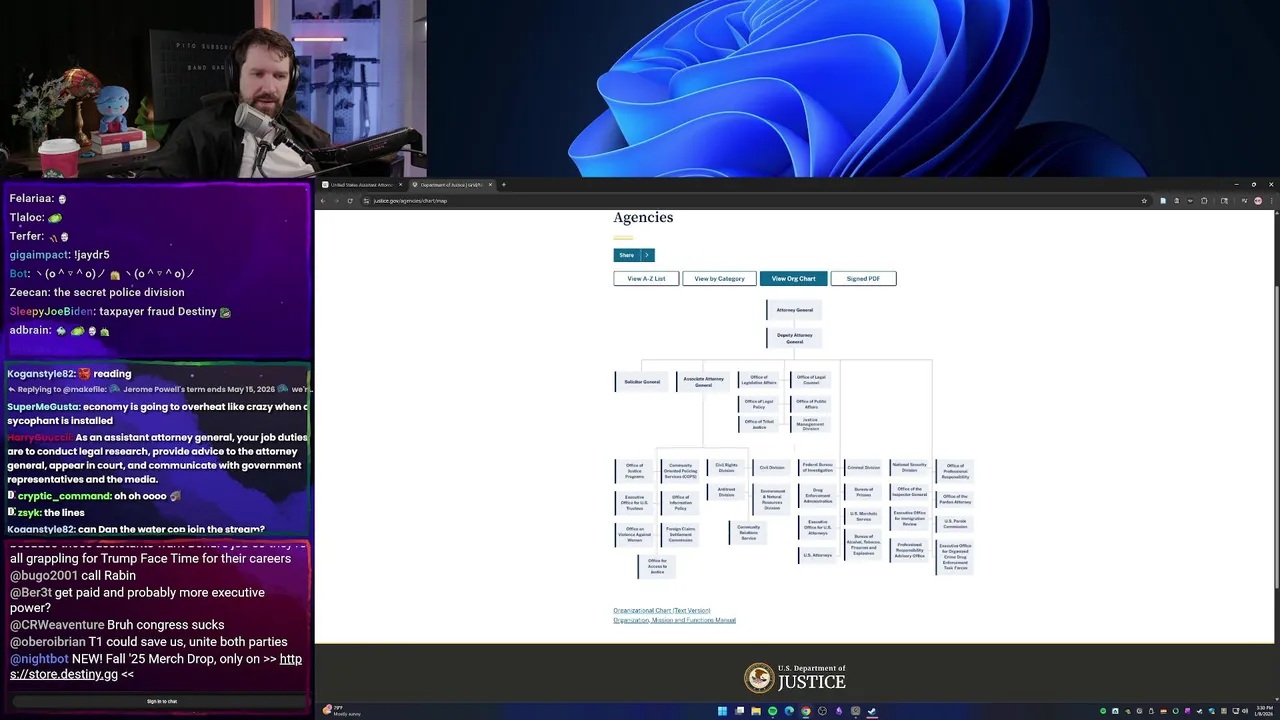Bookmark this page with the star icon

(x=1144, y=201)
